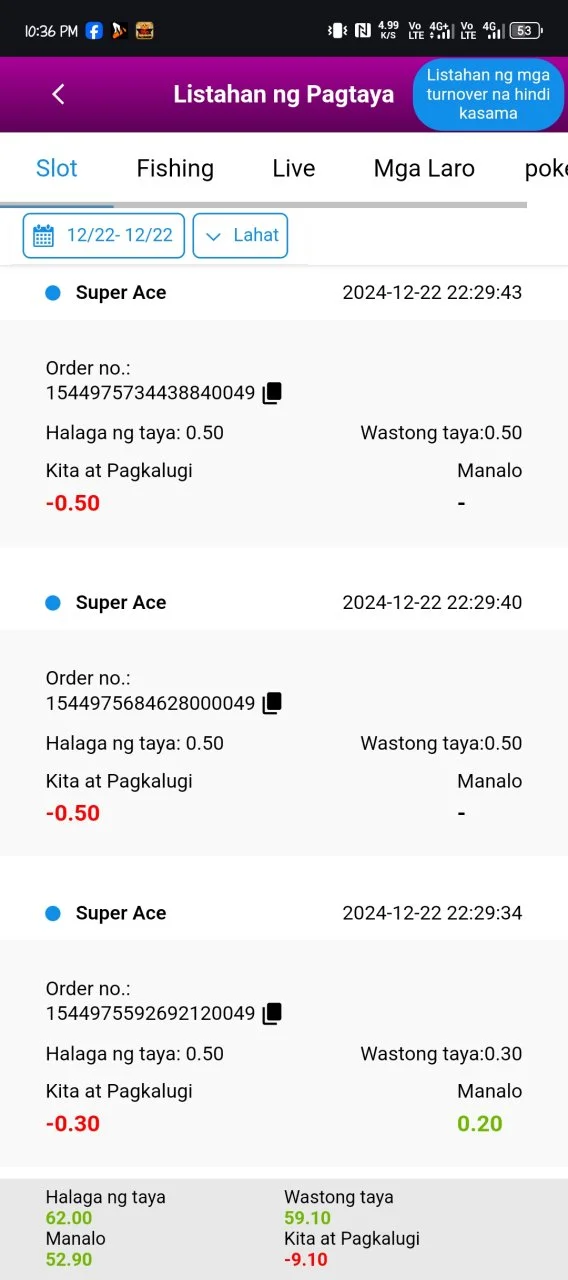Open the Mga Laro tab
This screenshot has width=568, height=1280.
[424, 168]
